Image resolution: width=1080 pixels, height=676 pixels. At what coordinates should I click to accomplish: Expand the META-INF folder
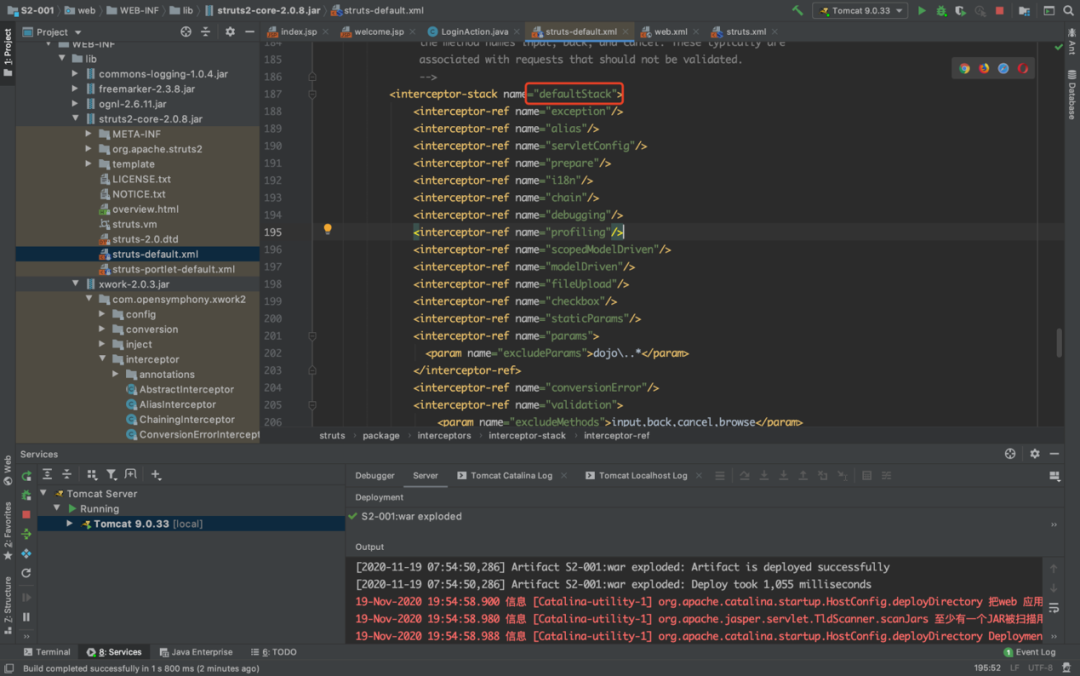[88, 134]
